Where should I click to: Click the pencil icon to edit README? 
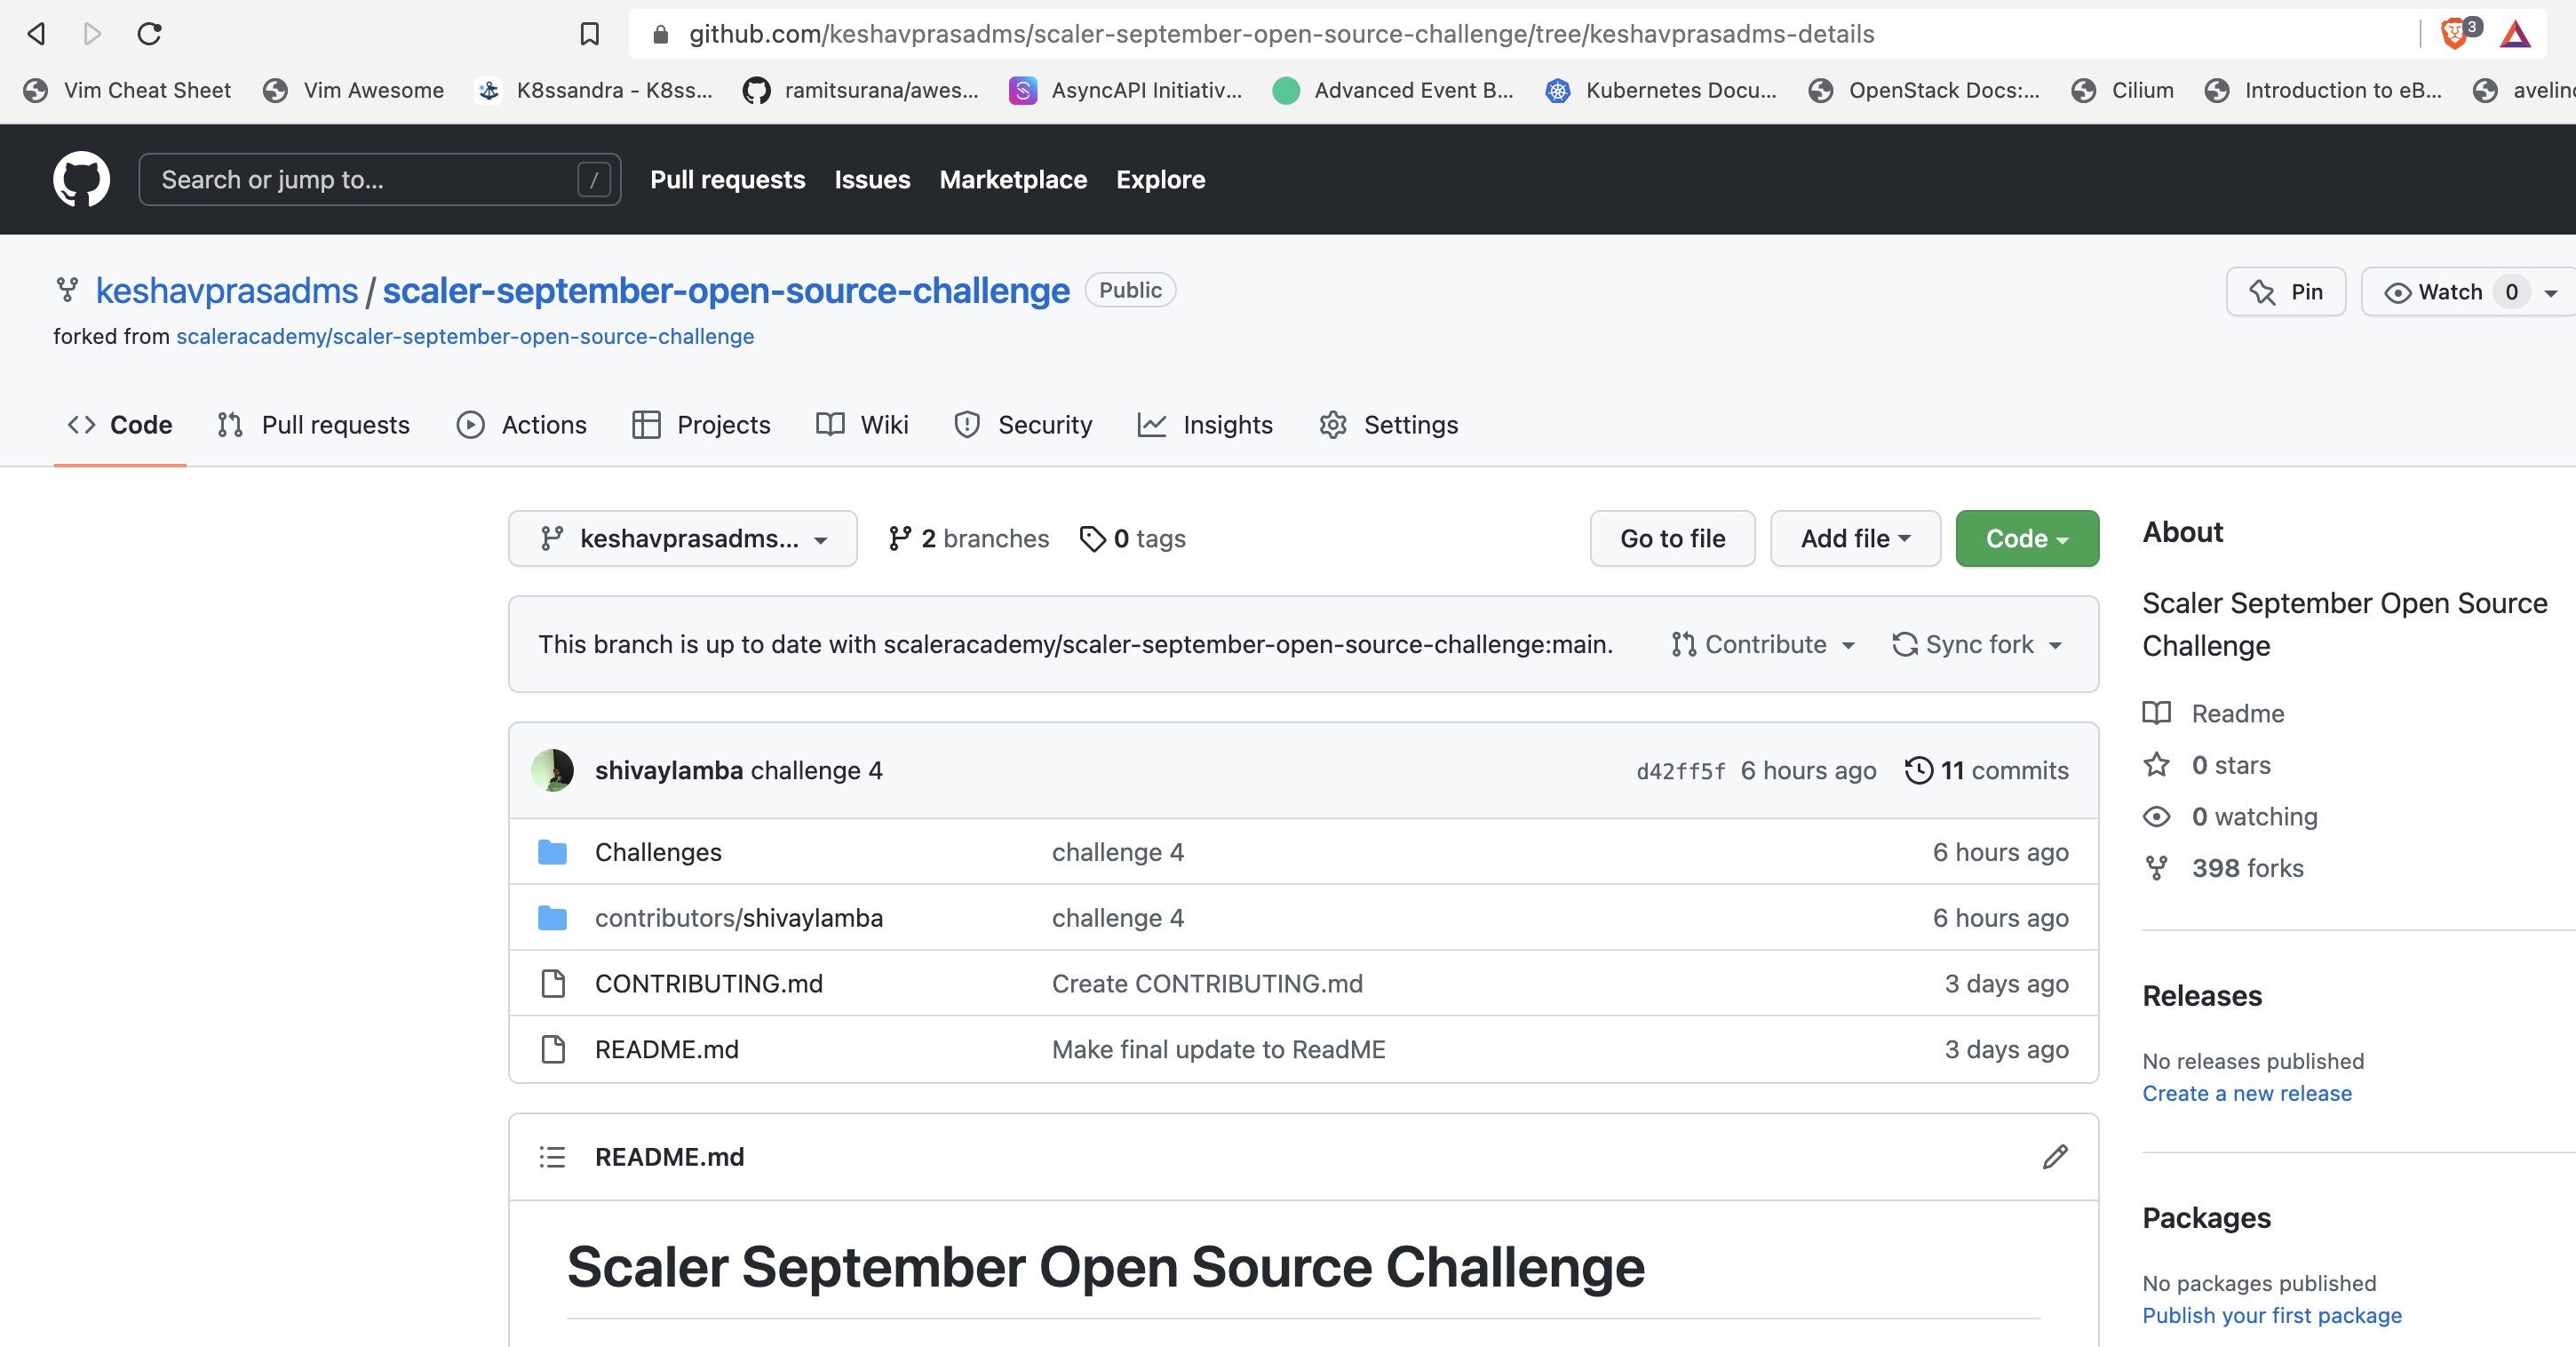click(x=2054, y=1157)
